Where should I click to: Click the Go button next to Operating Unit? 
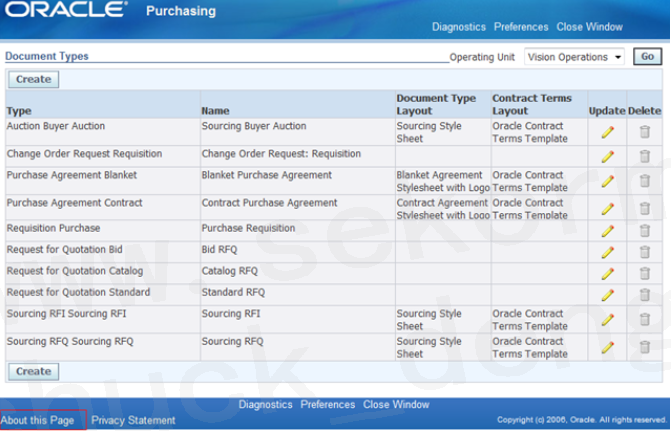(647, 56)
